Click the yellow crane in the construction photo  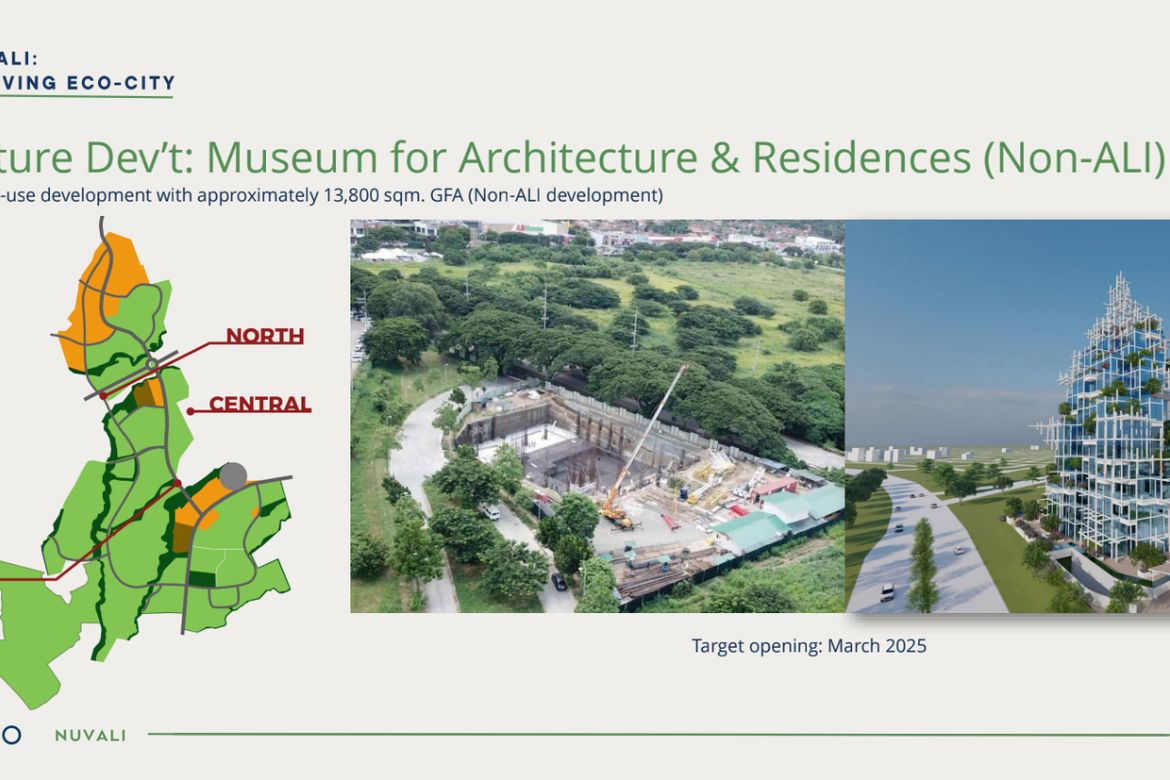[x=642, y=446]
